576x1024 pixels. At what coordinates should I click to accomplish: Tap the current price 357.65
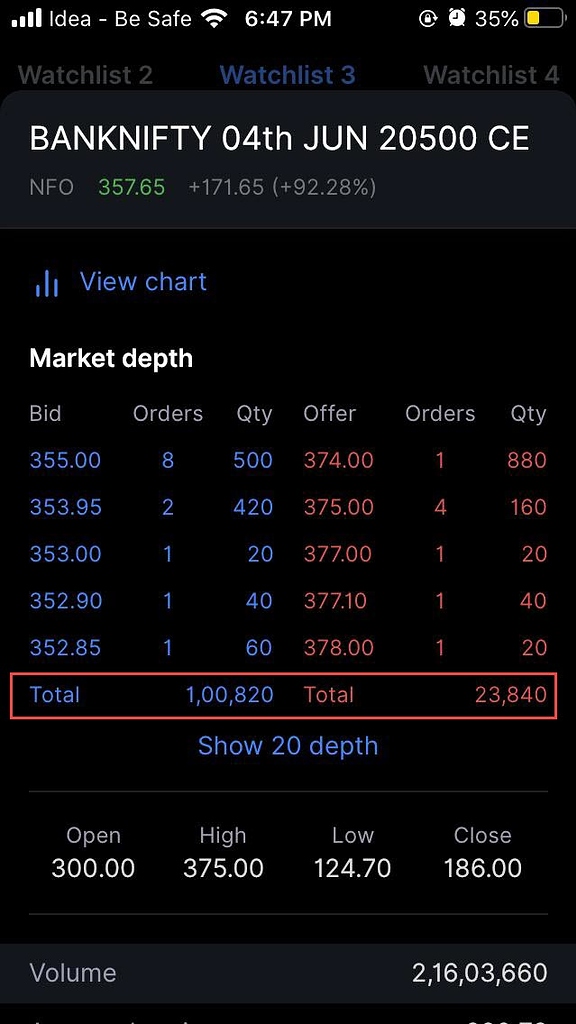click(131, 187)
